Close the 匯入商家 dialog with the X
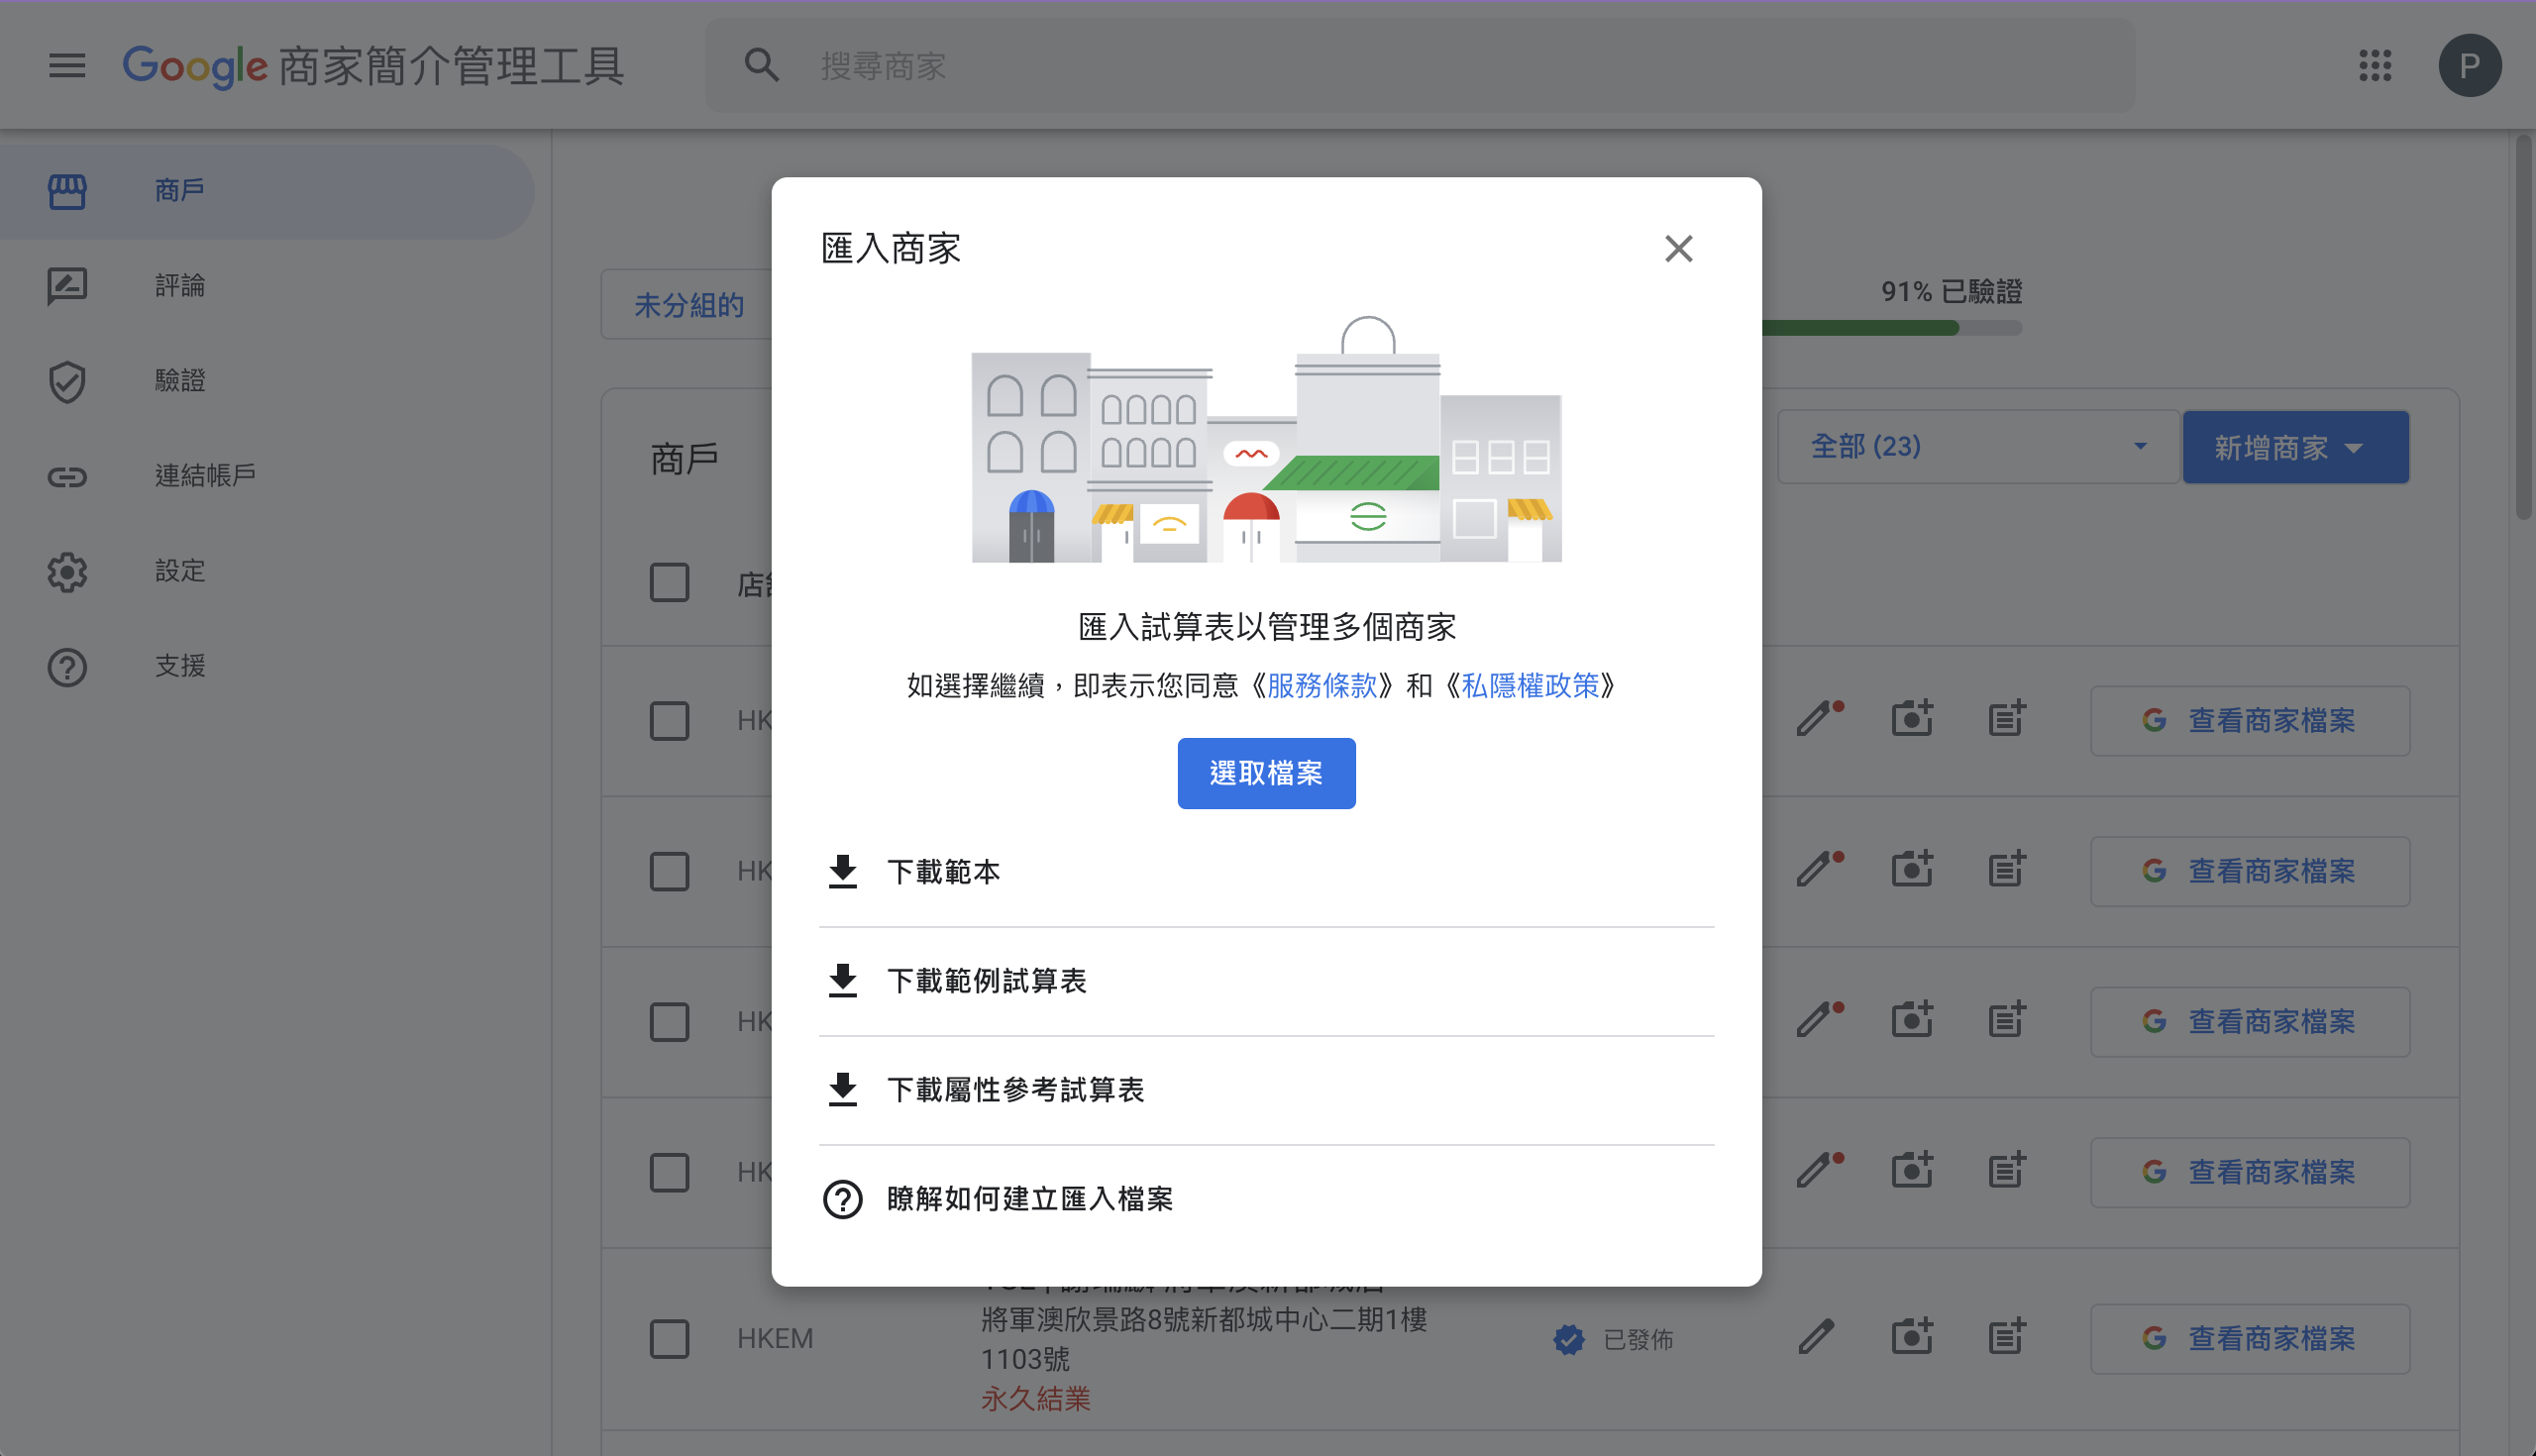This screenshot has height=1456, width=2536. (1678, 249)
